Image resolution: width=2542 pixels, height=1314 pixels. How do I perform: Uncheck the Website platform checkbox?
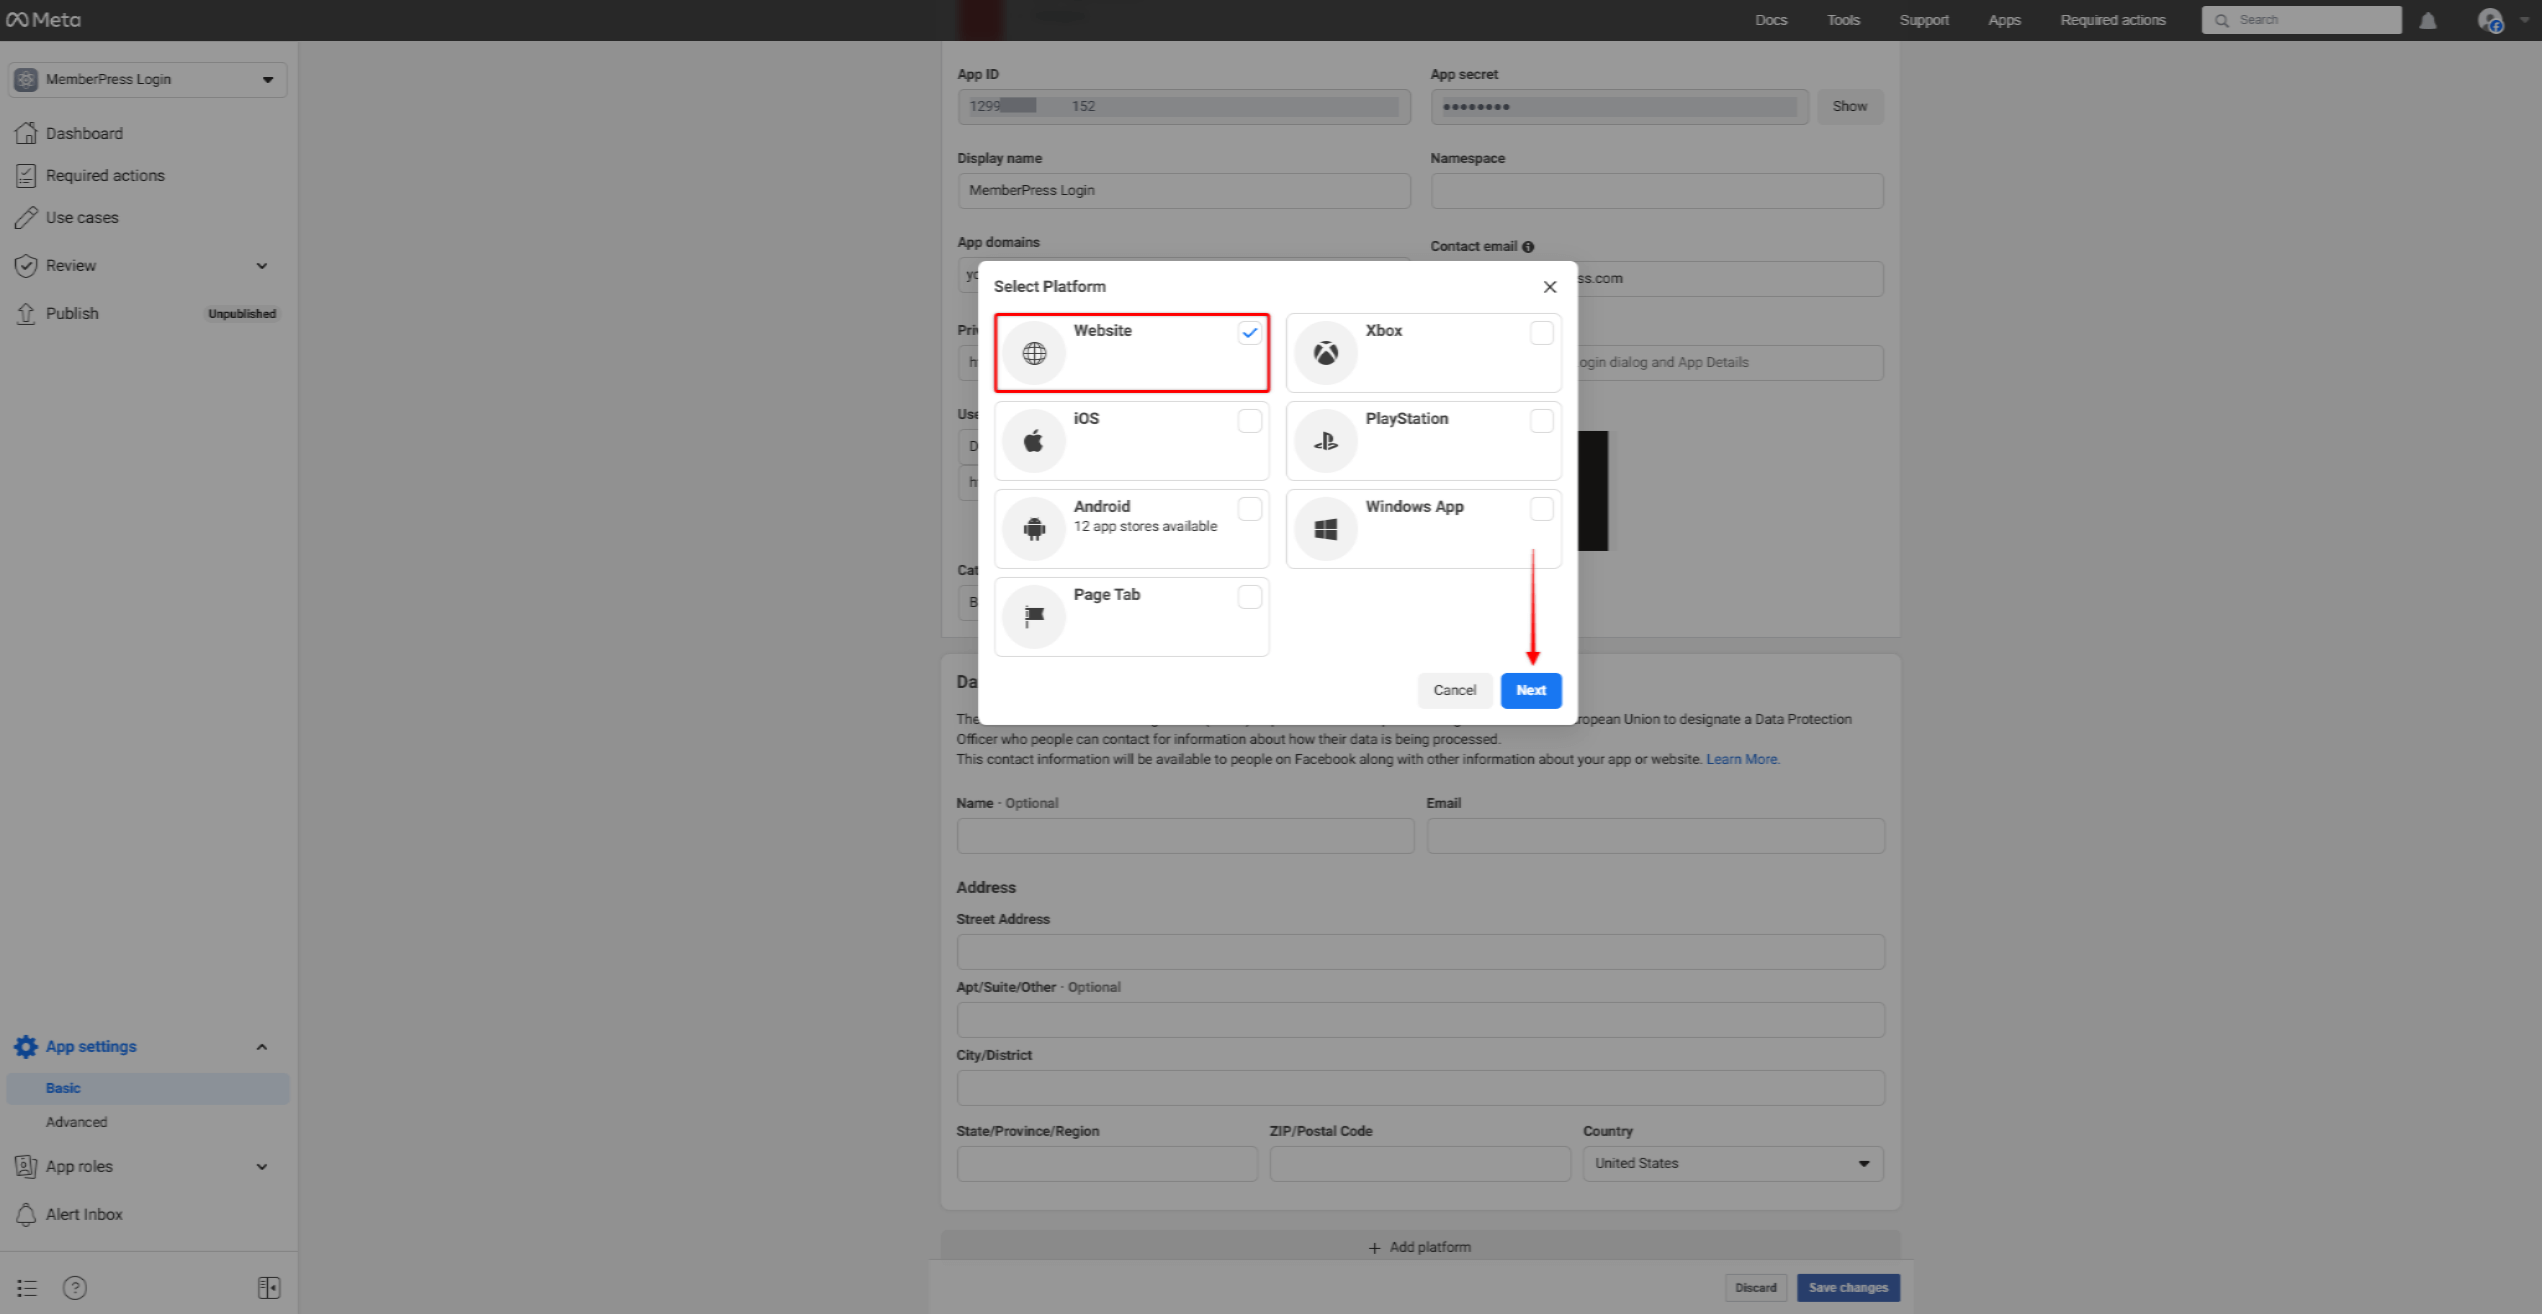pos(1248,332)
